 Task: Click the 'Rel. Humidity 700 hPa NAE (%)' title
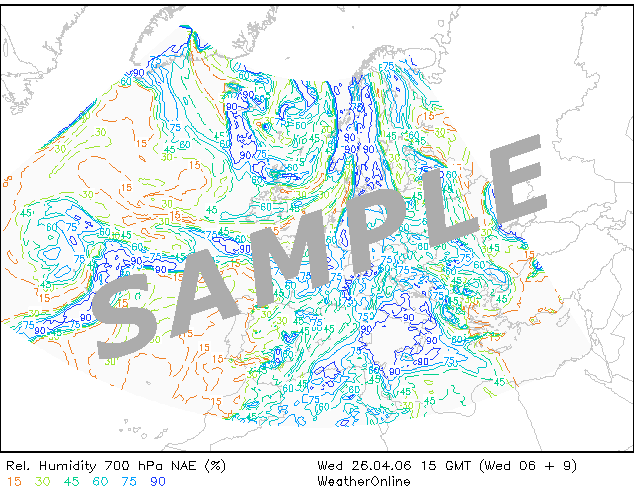point(116,466)
